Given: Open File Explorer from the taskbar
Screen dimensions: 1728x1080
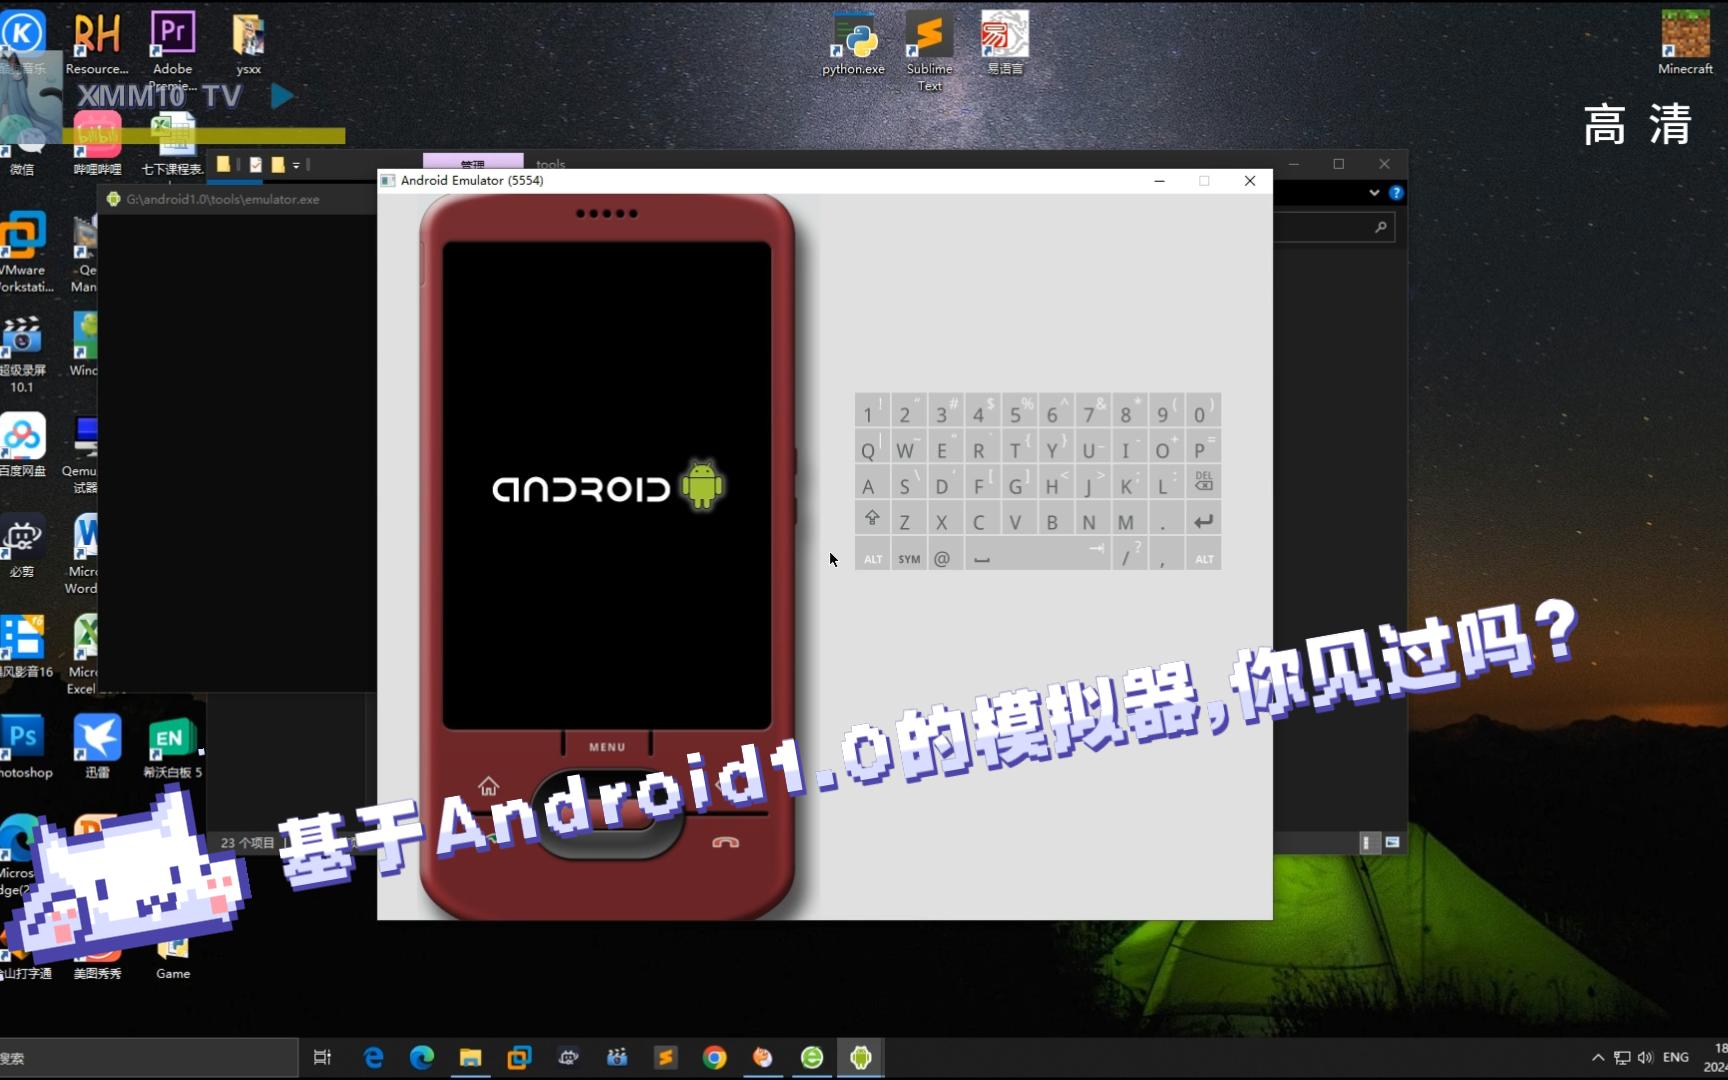Looking at the screenshot, I should click(x=470, y=1057).
